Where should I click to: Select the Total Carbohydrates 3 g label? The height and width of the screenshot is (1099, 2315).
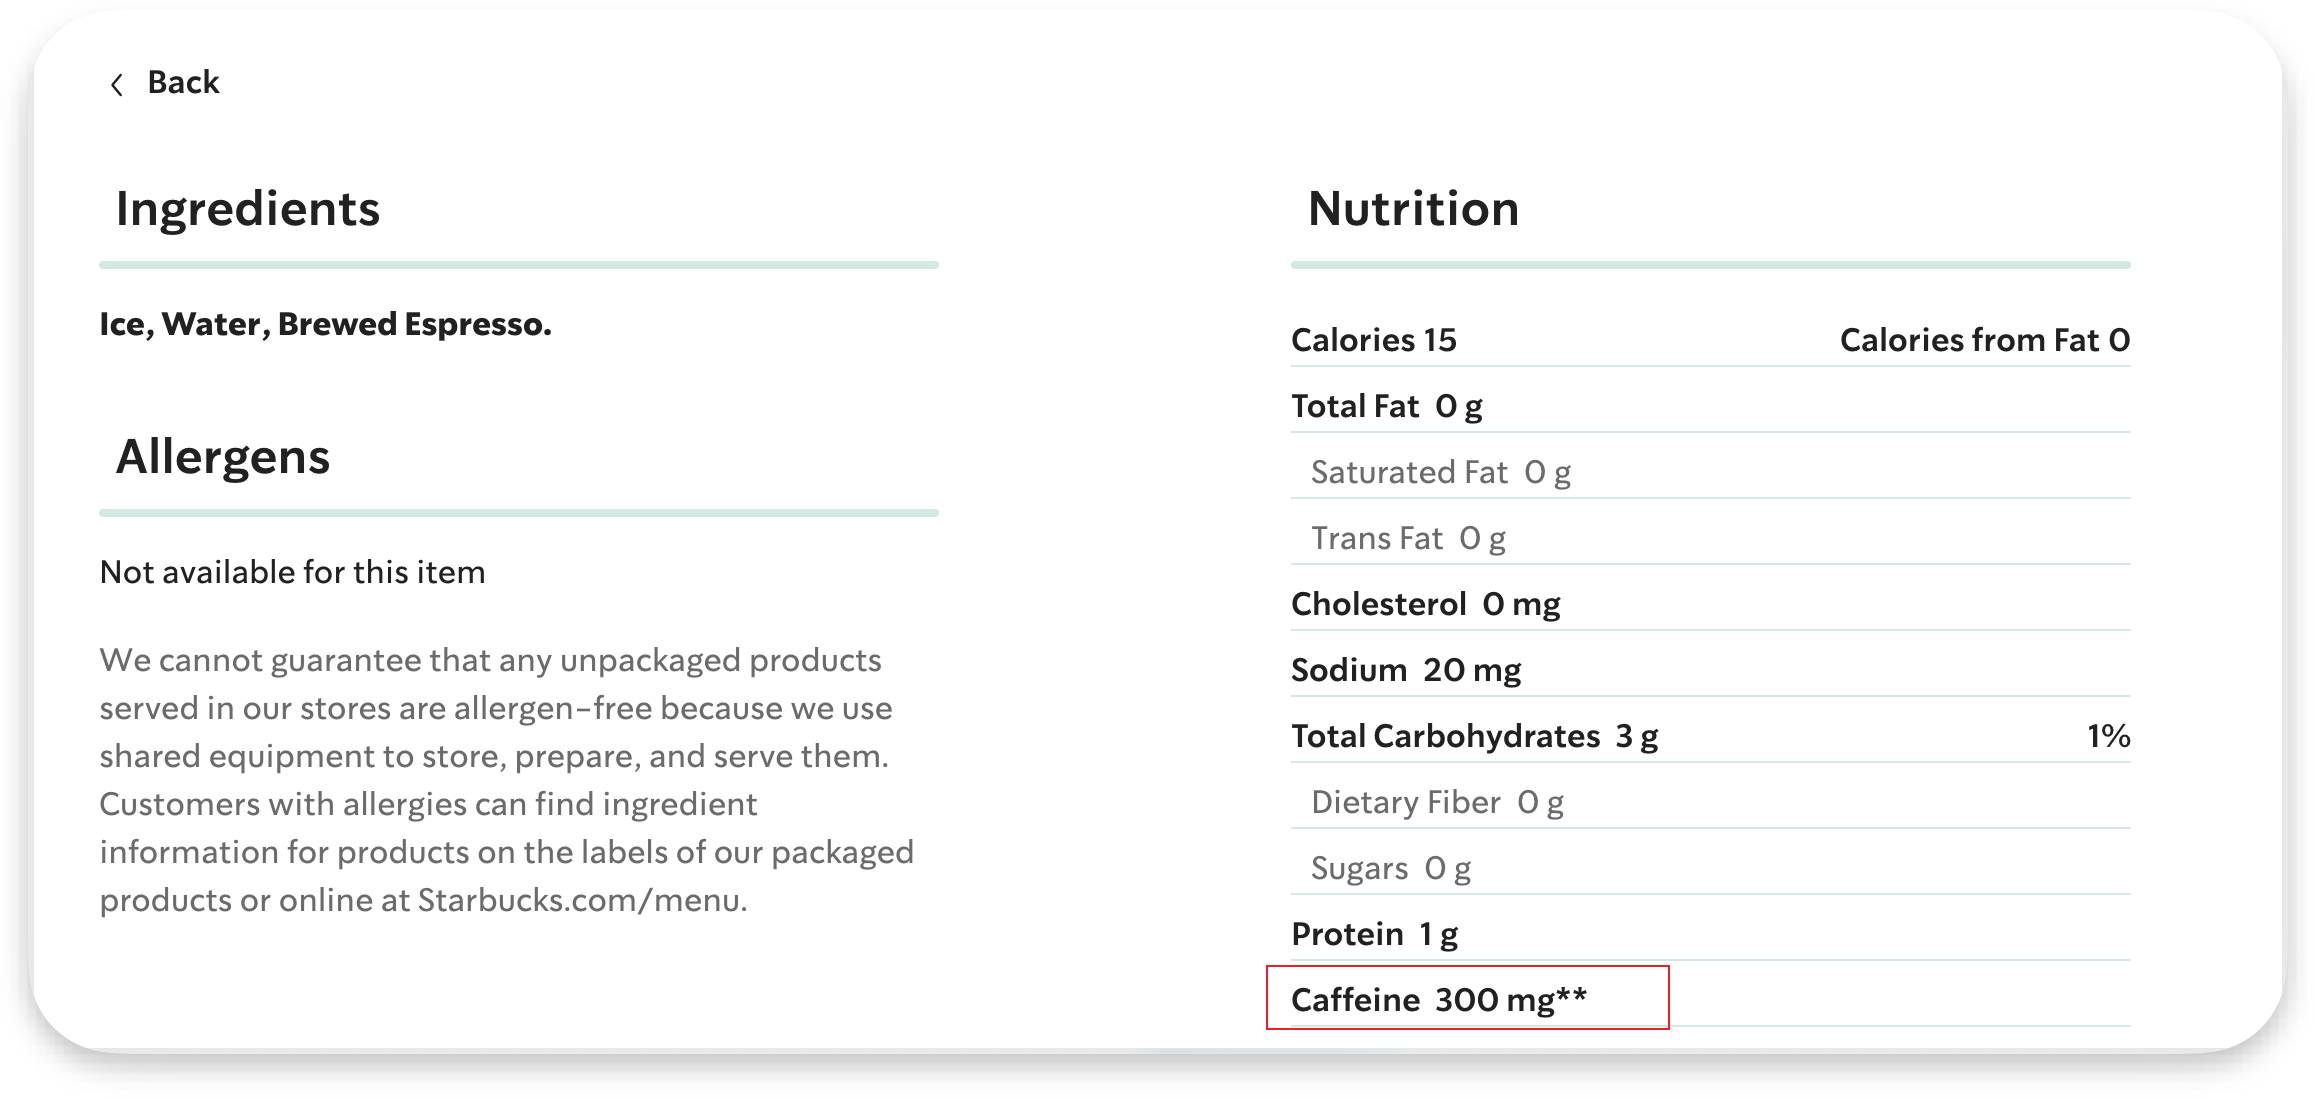click(1474, 736)
